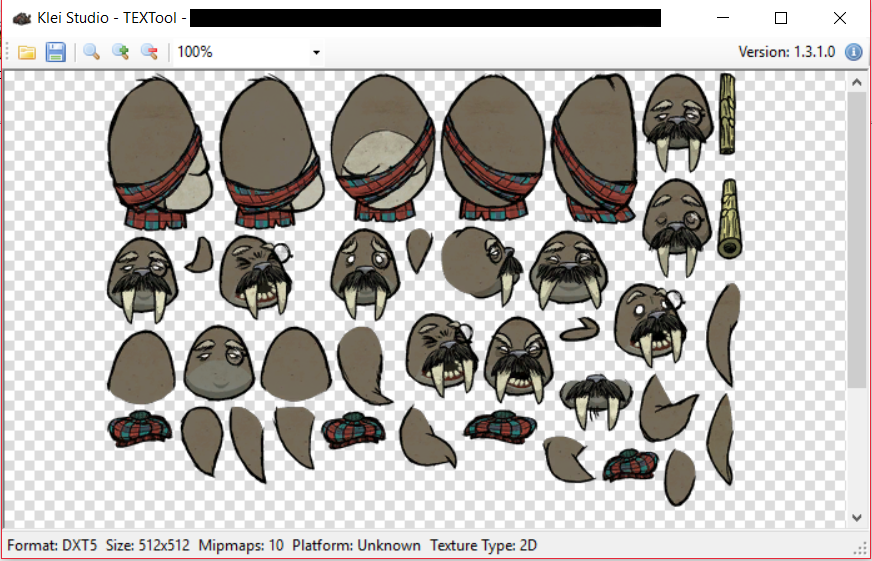Open a texture file via folder icon

(x=27, y=52)
